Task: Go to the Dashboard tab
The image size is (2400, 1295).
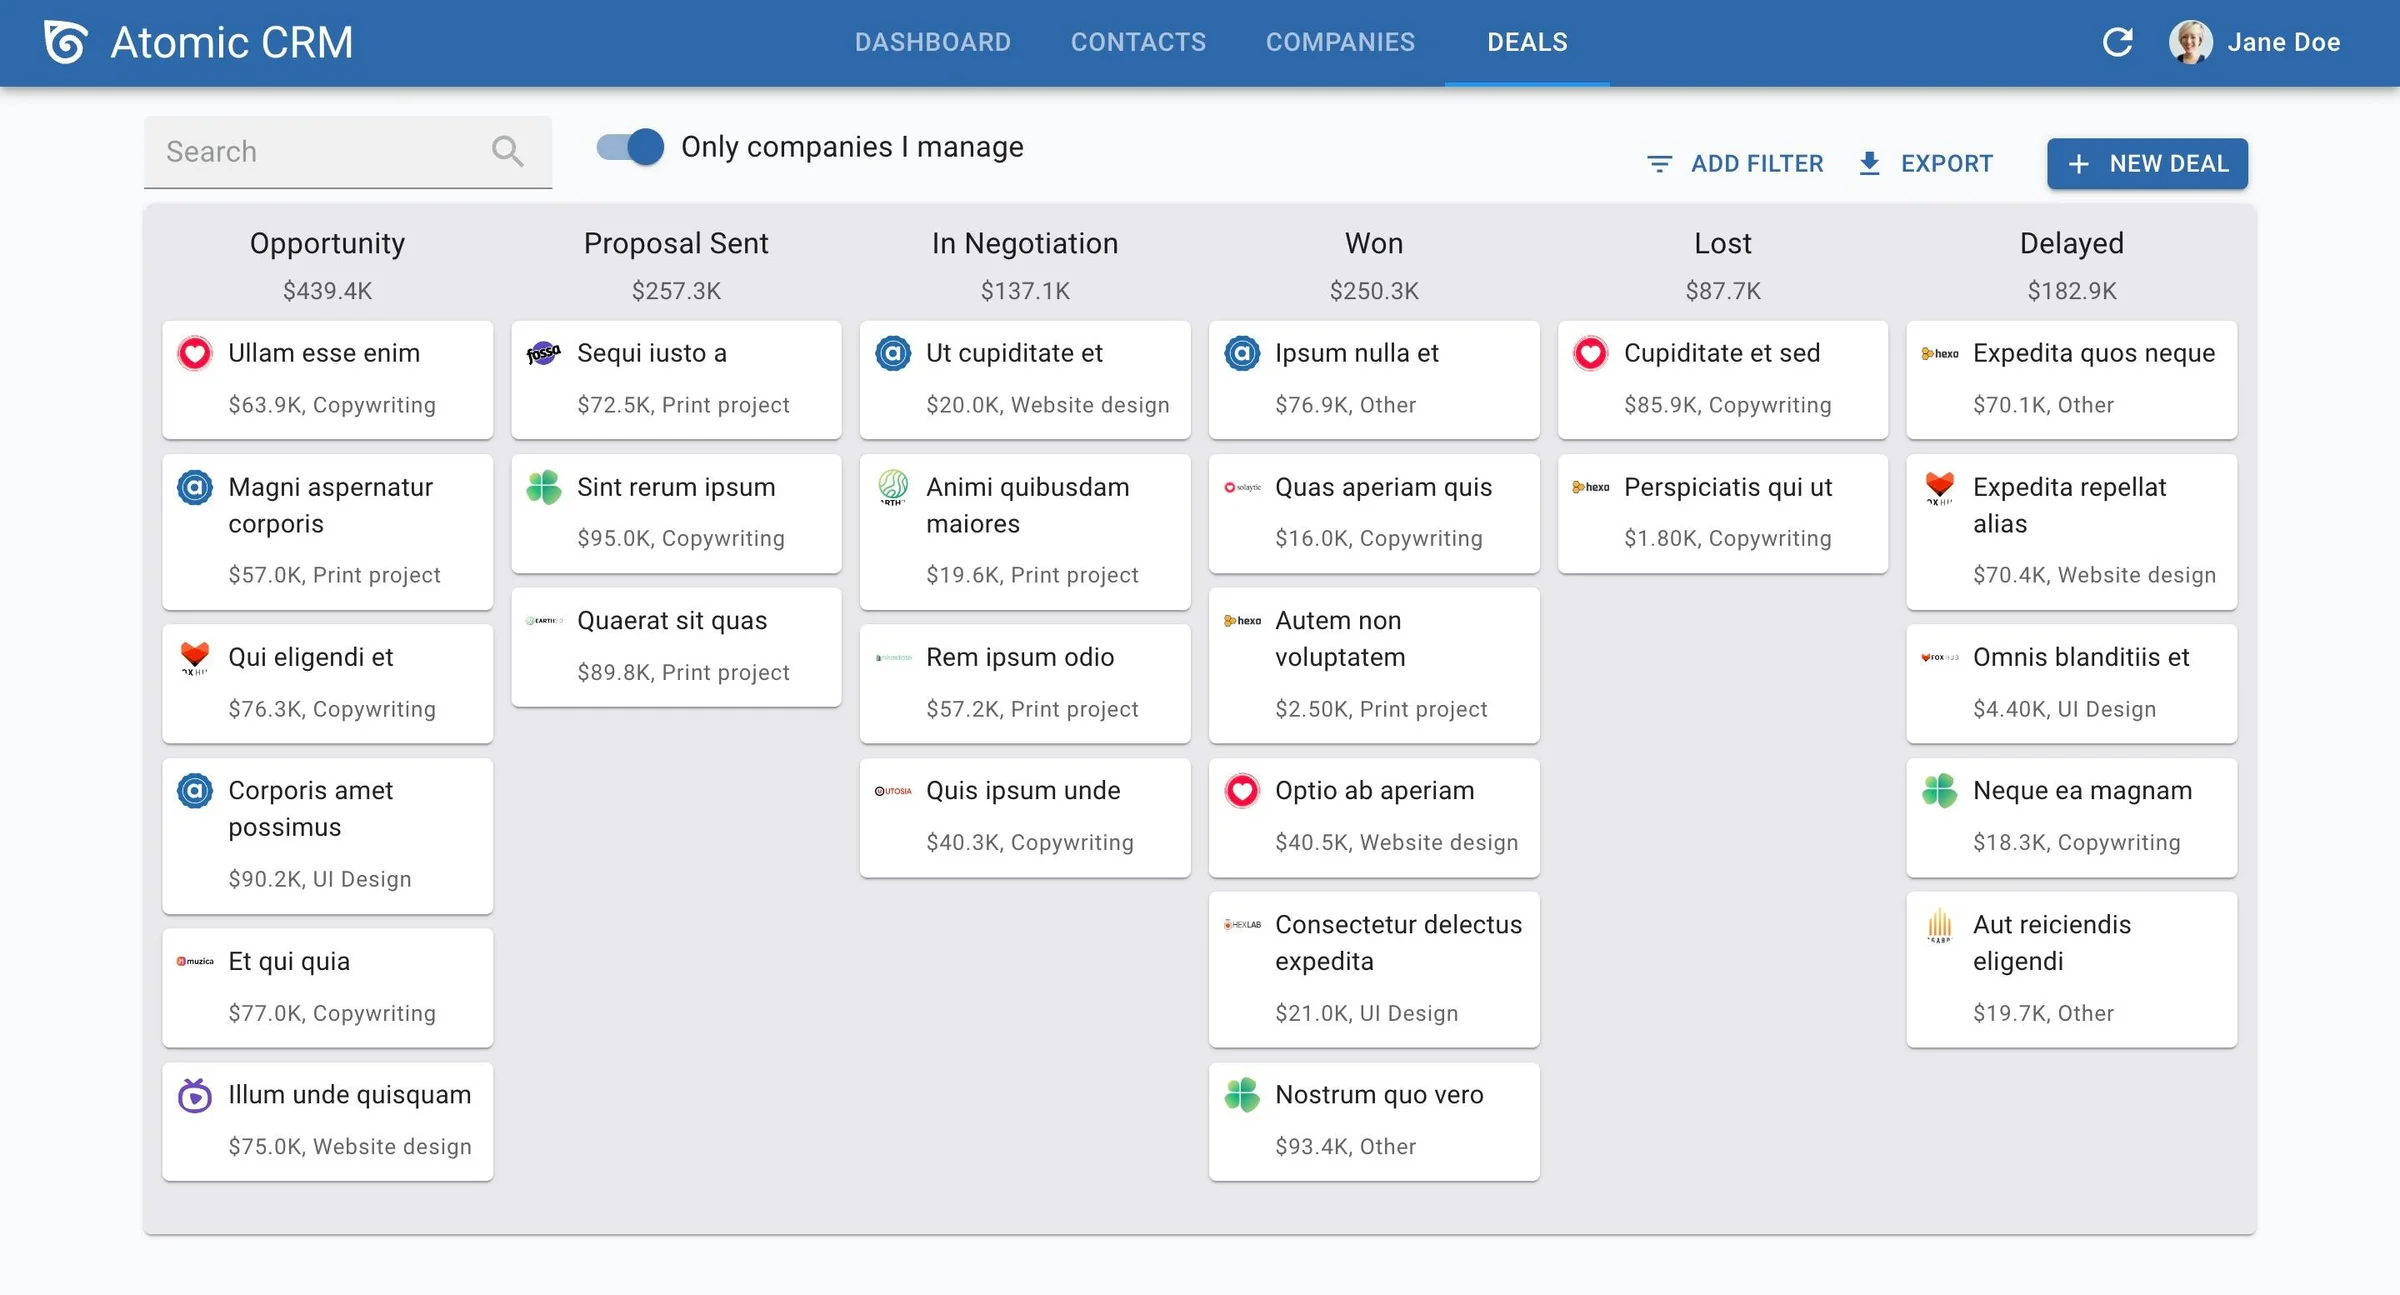Action: 932,42
